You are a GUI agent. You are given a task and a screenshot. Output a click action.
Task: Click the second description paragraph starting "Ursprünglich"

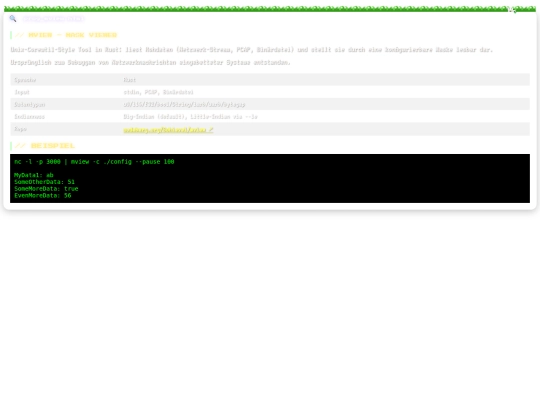(150, 62)
